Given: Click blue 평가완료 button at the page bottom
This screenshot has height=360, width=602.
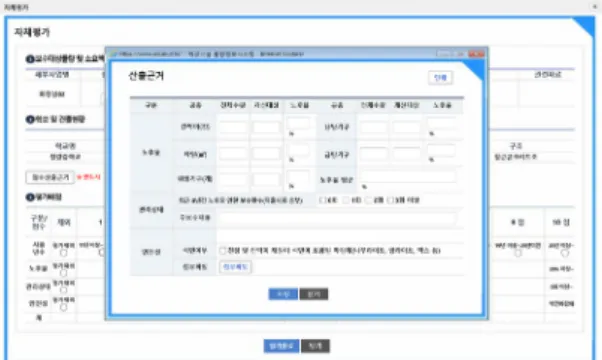Looking at the screenshot, I should point(281,346).
